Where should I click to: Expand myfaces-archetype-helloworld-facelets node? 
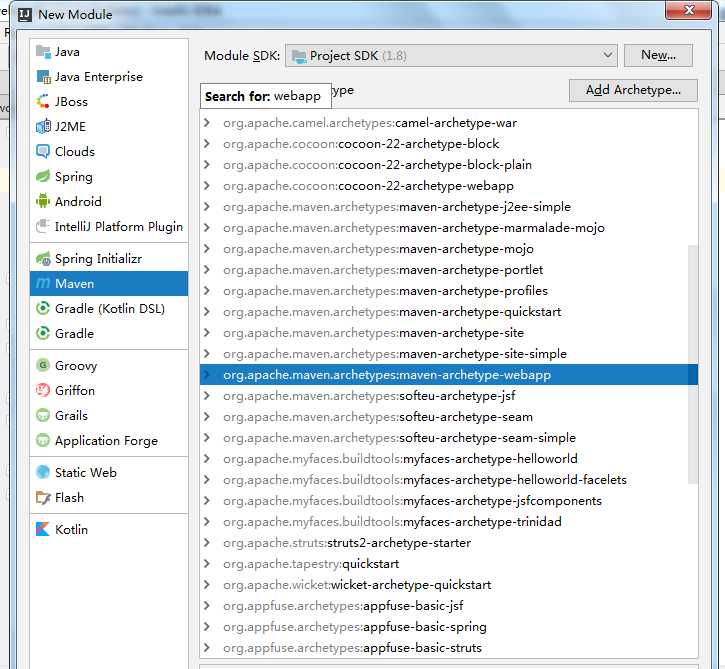[207, 480]
